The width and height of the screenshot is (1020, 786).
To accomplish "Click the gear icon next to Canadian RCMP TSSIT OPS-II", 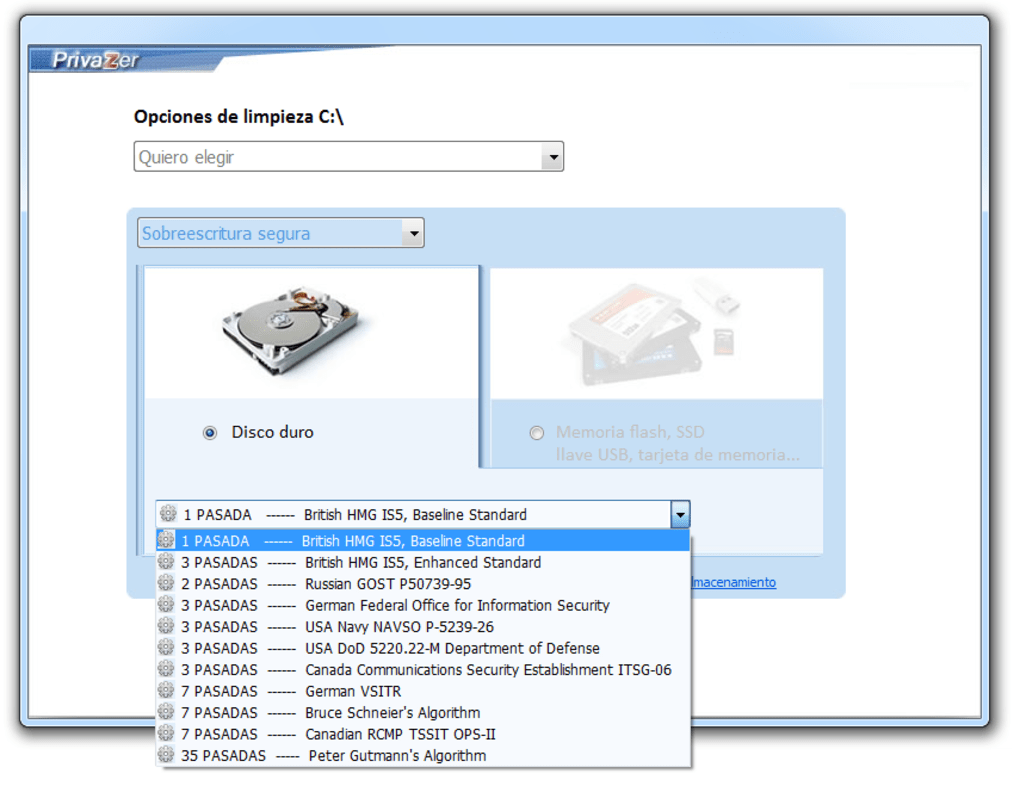I will 165,734.
